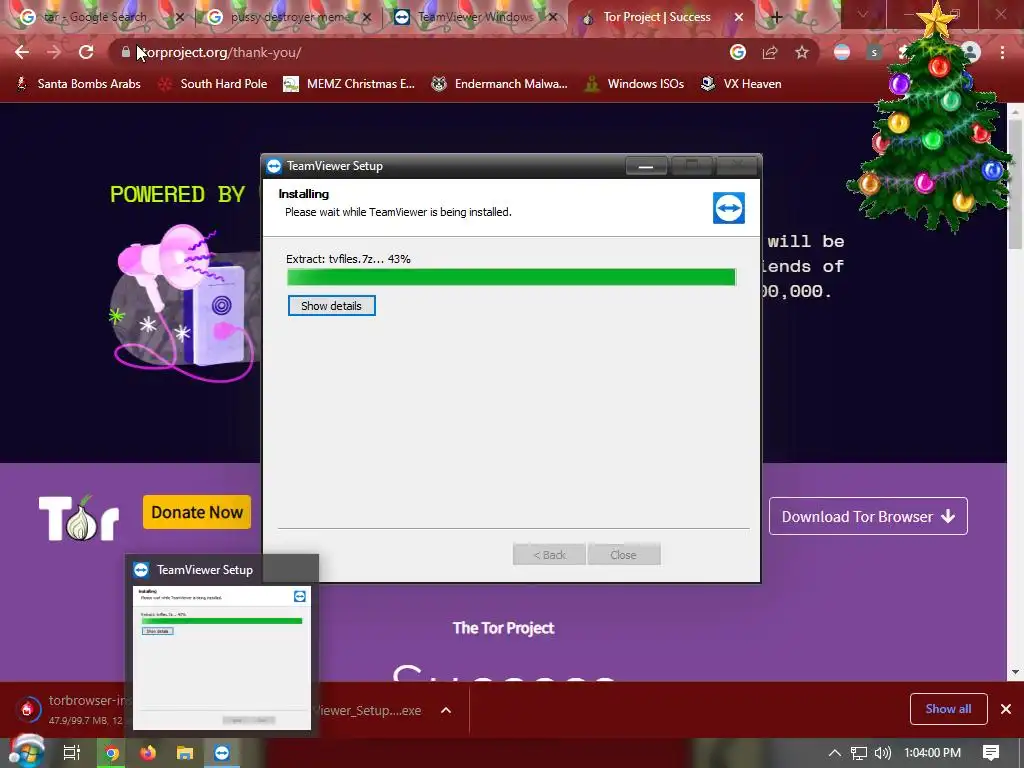
Task: Click Show all downloads
Action: point(948,709)
